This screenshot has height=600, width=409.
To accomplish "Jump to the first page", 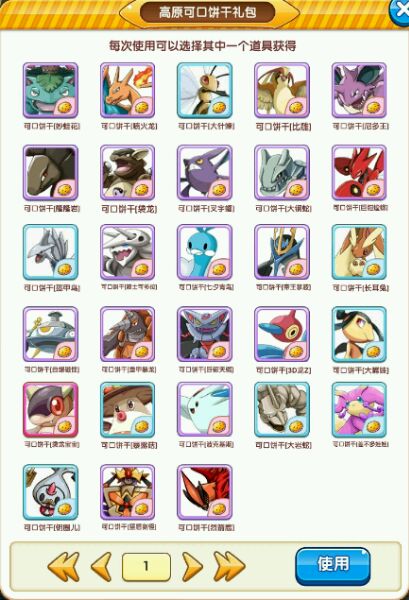I will (x=63, y=566).
